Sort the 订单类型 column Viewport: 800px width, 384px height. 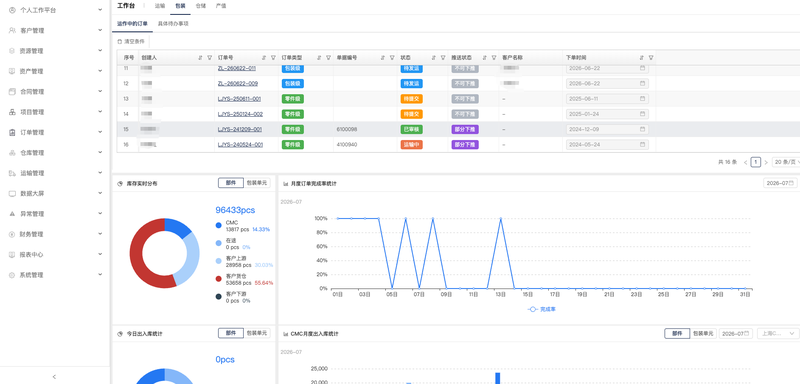tap(319, 58)
